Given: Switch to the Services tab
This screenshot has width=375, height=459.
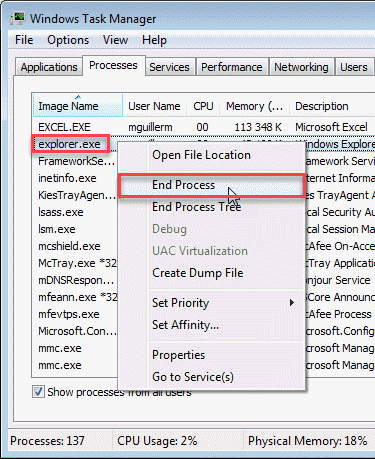Looking at the screenshot, I should pyautogui.click(x=169, y=67).
